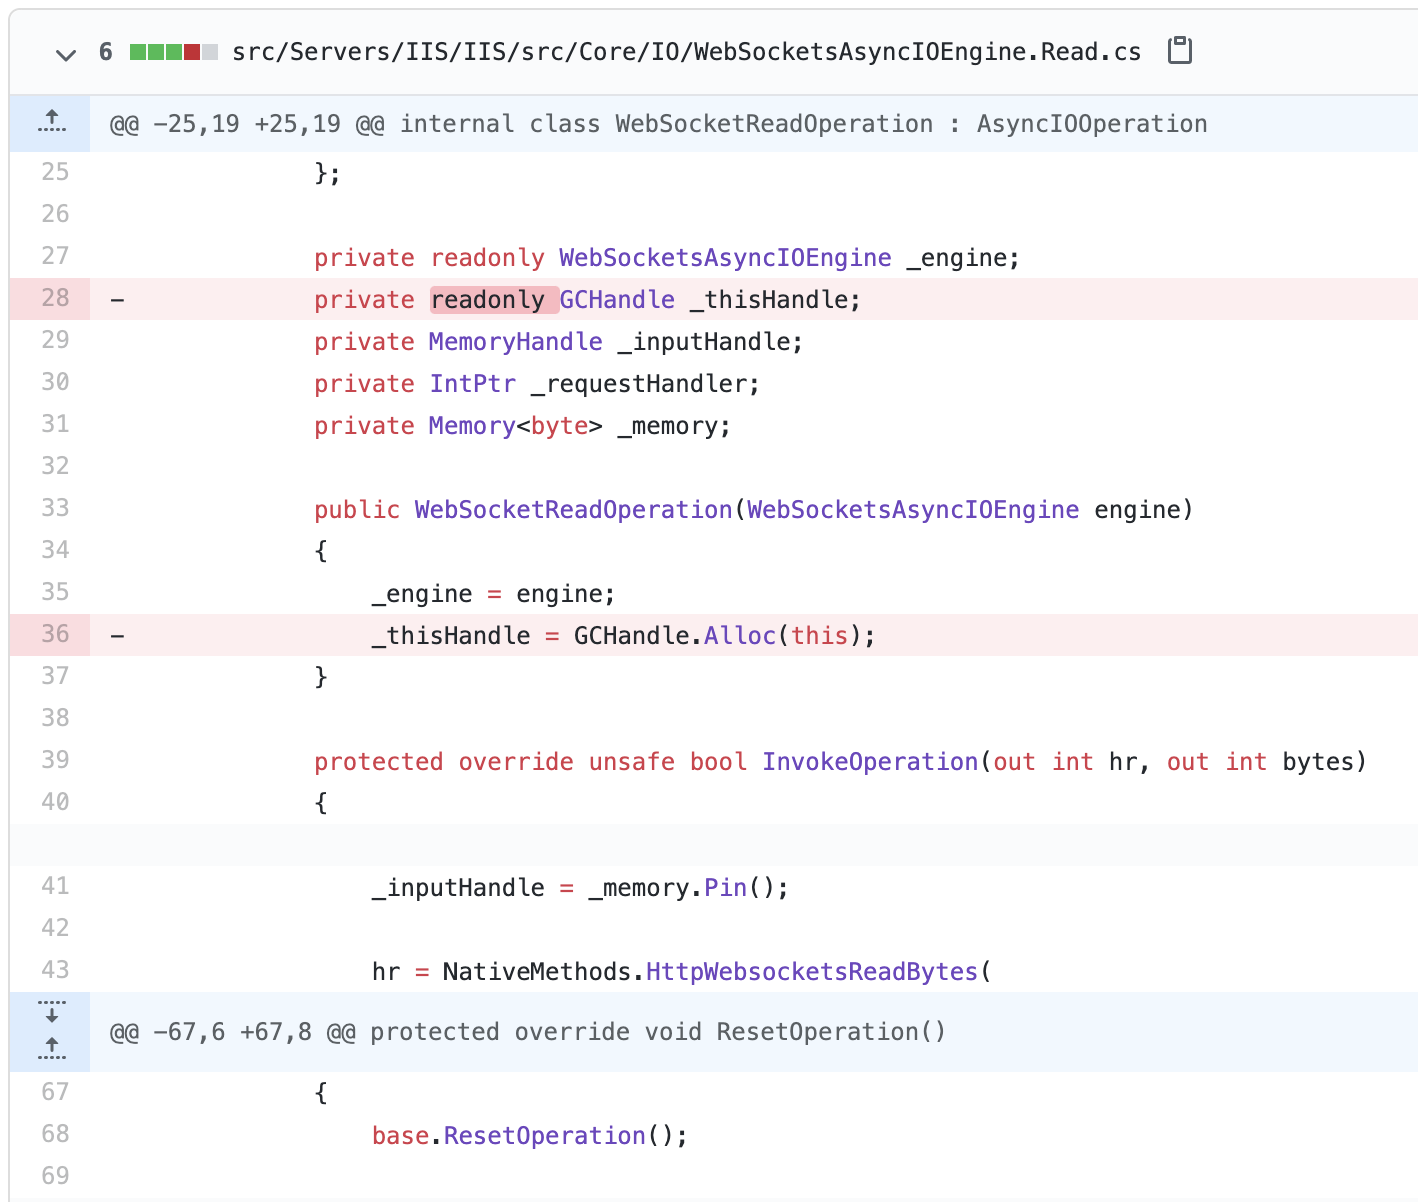The image size is (1418, 1202).
Task: Click the deletion marker on line 36
Action: coord(117,634)
